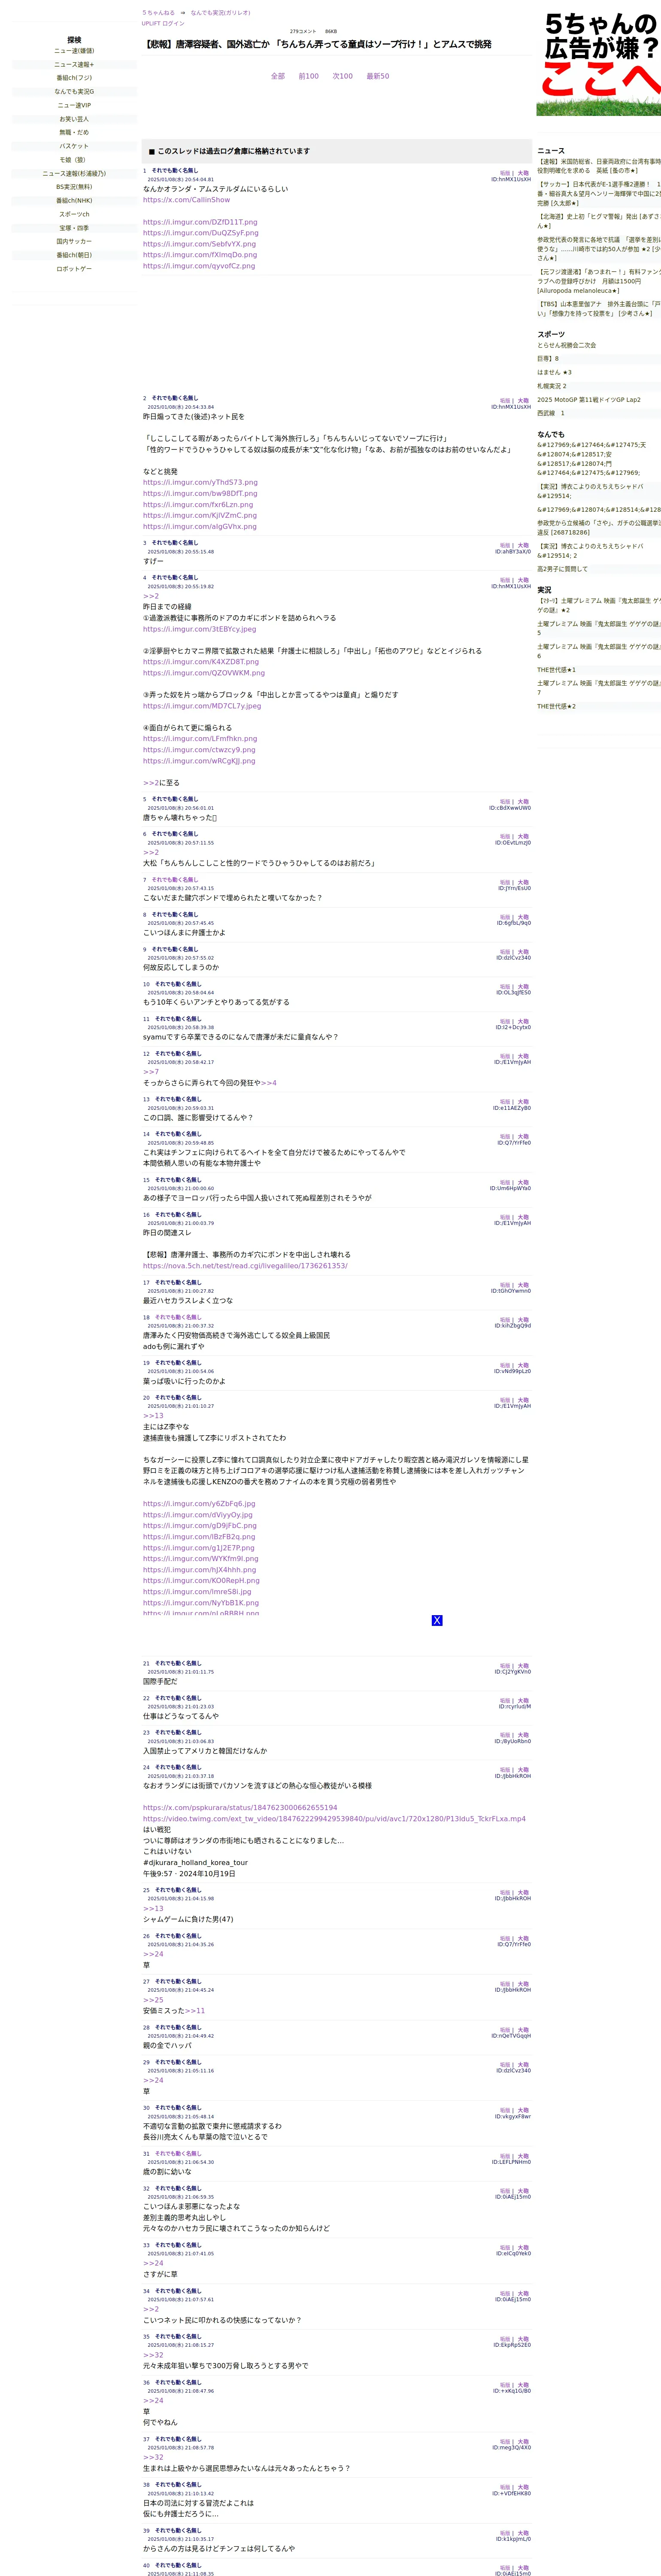Click the UPLIFT link

150,23
